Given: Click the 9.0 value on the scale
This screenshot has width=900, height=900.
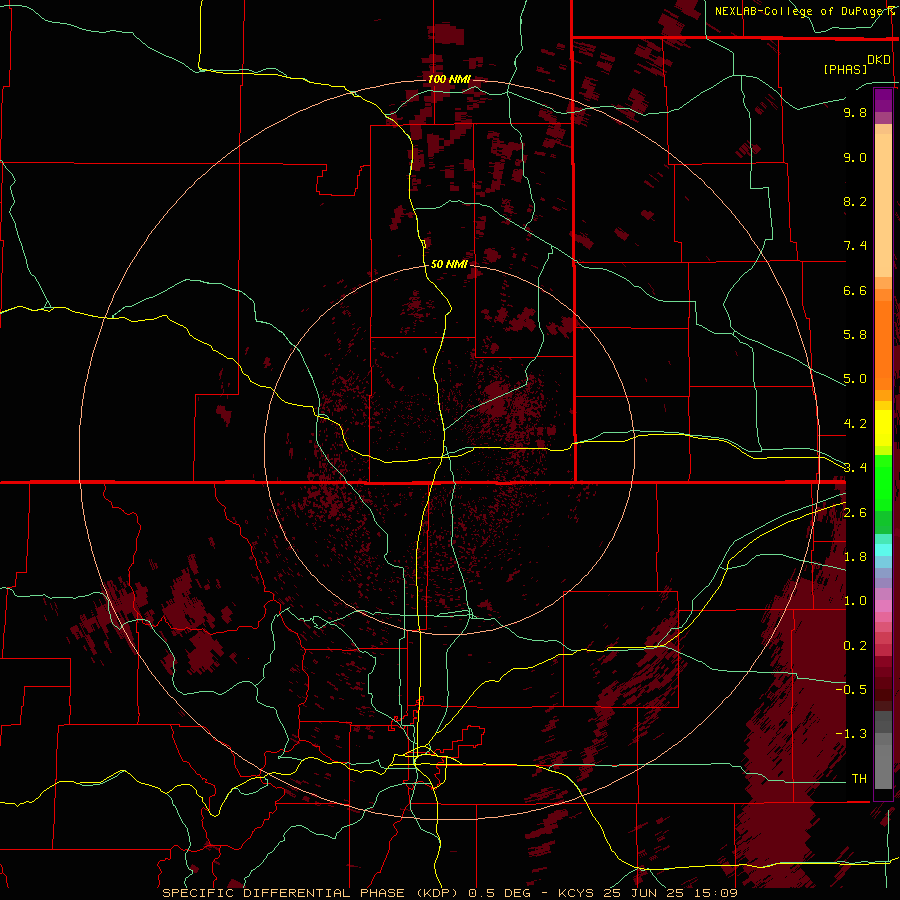Looking at the screenshot, I should 855,157.
